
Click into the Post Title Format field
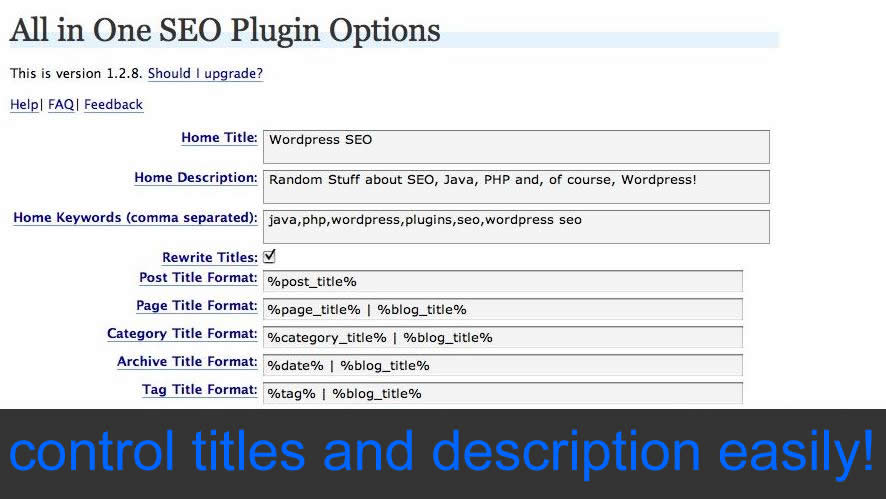coord(502,282)
